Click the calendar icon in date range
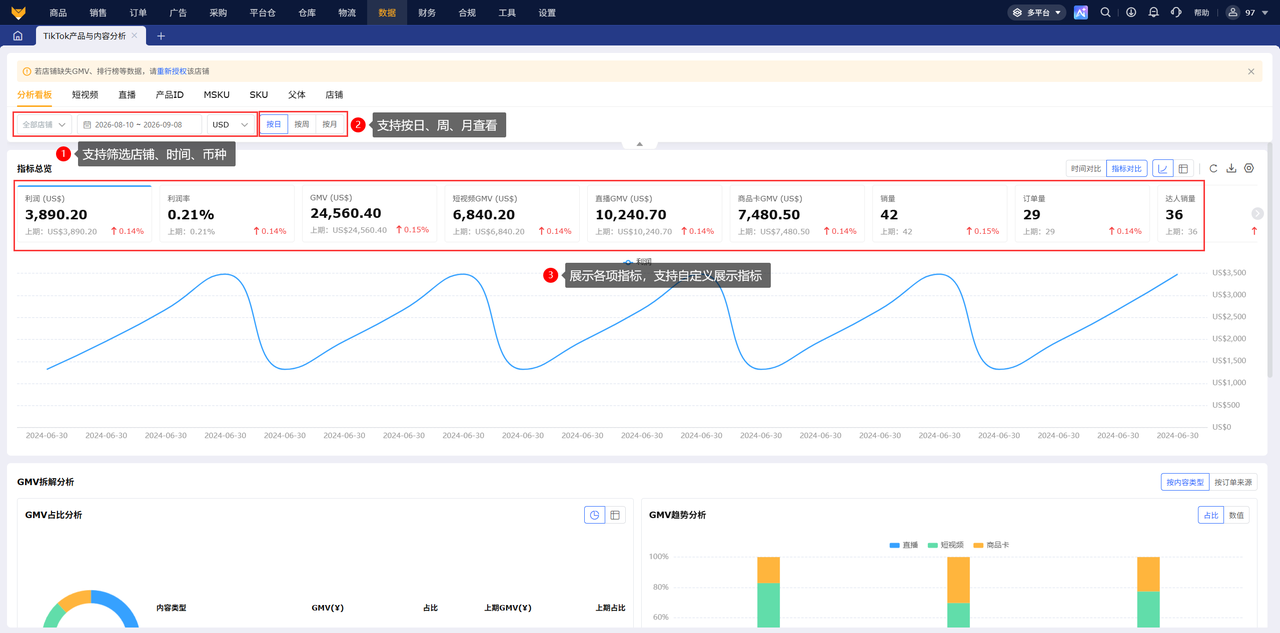The height and width of the screenshot is (633, 1280). 87,125
